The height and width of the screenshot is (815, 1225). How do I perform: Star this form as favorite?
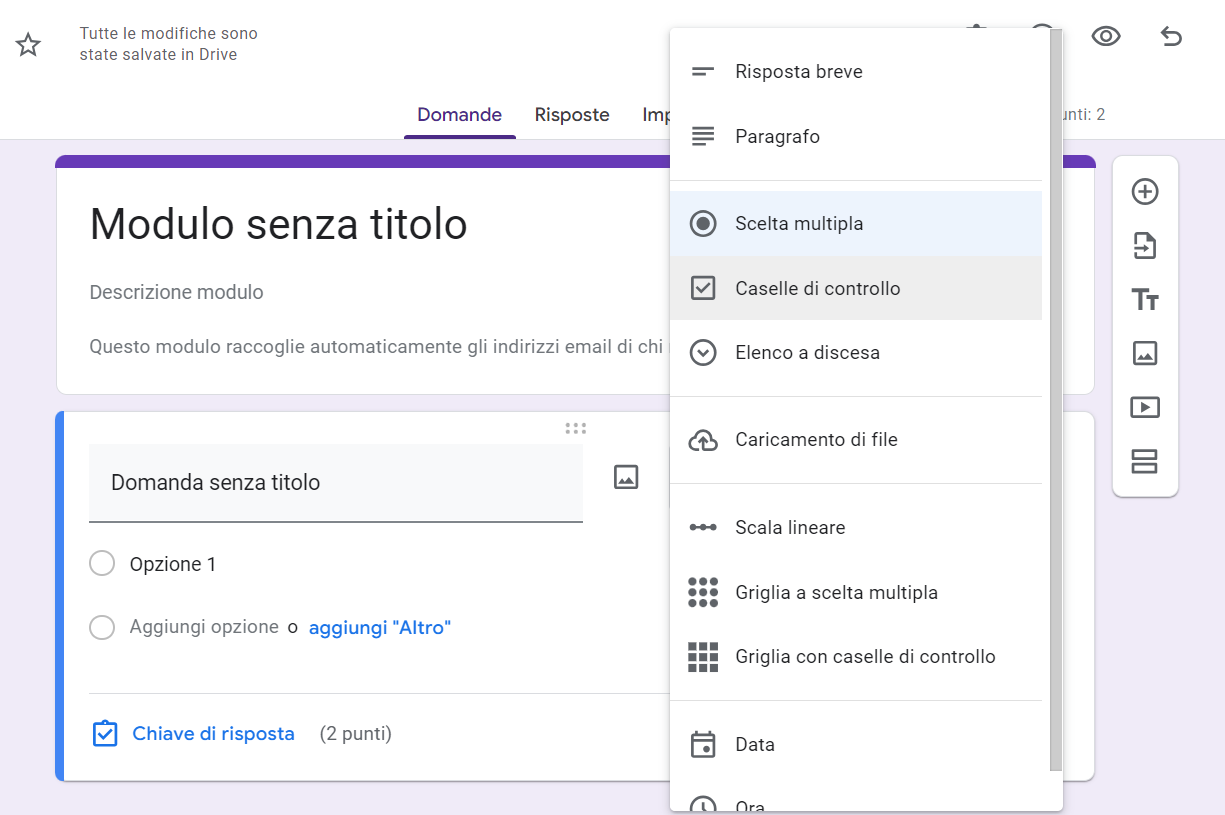(x=28, y=45)
